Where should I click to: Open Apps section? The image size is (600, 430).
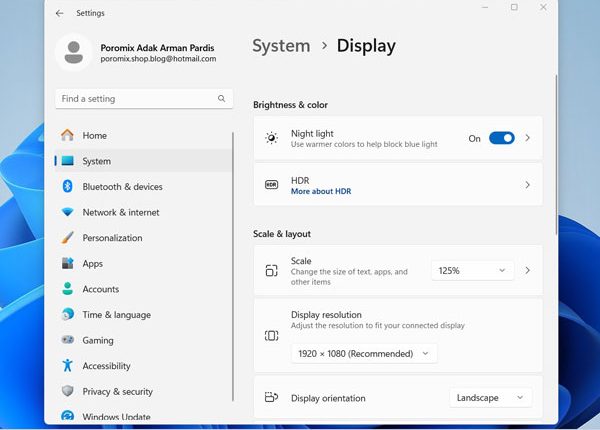(143, 264)
